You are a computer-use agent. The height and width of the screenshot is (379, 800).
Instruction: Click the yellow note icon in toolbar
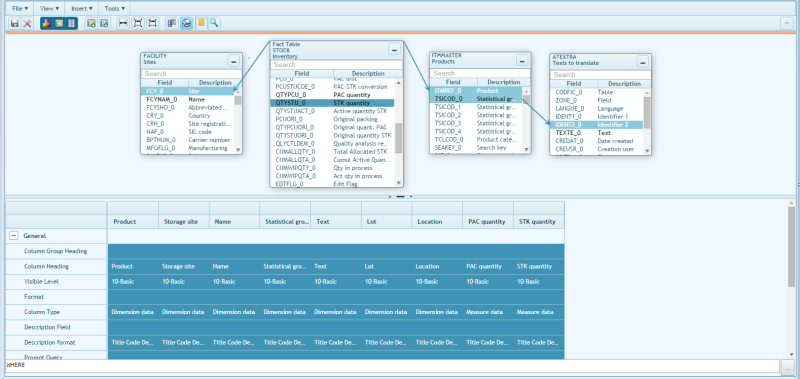[202, 23]
